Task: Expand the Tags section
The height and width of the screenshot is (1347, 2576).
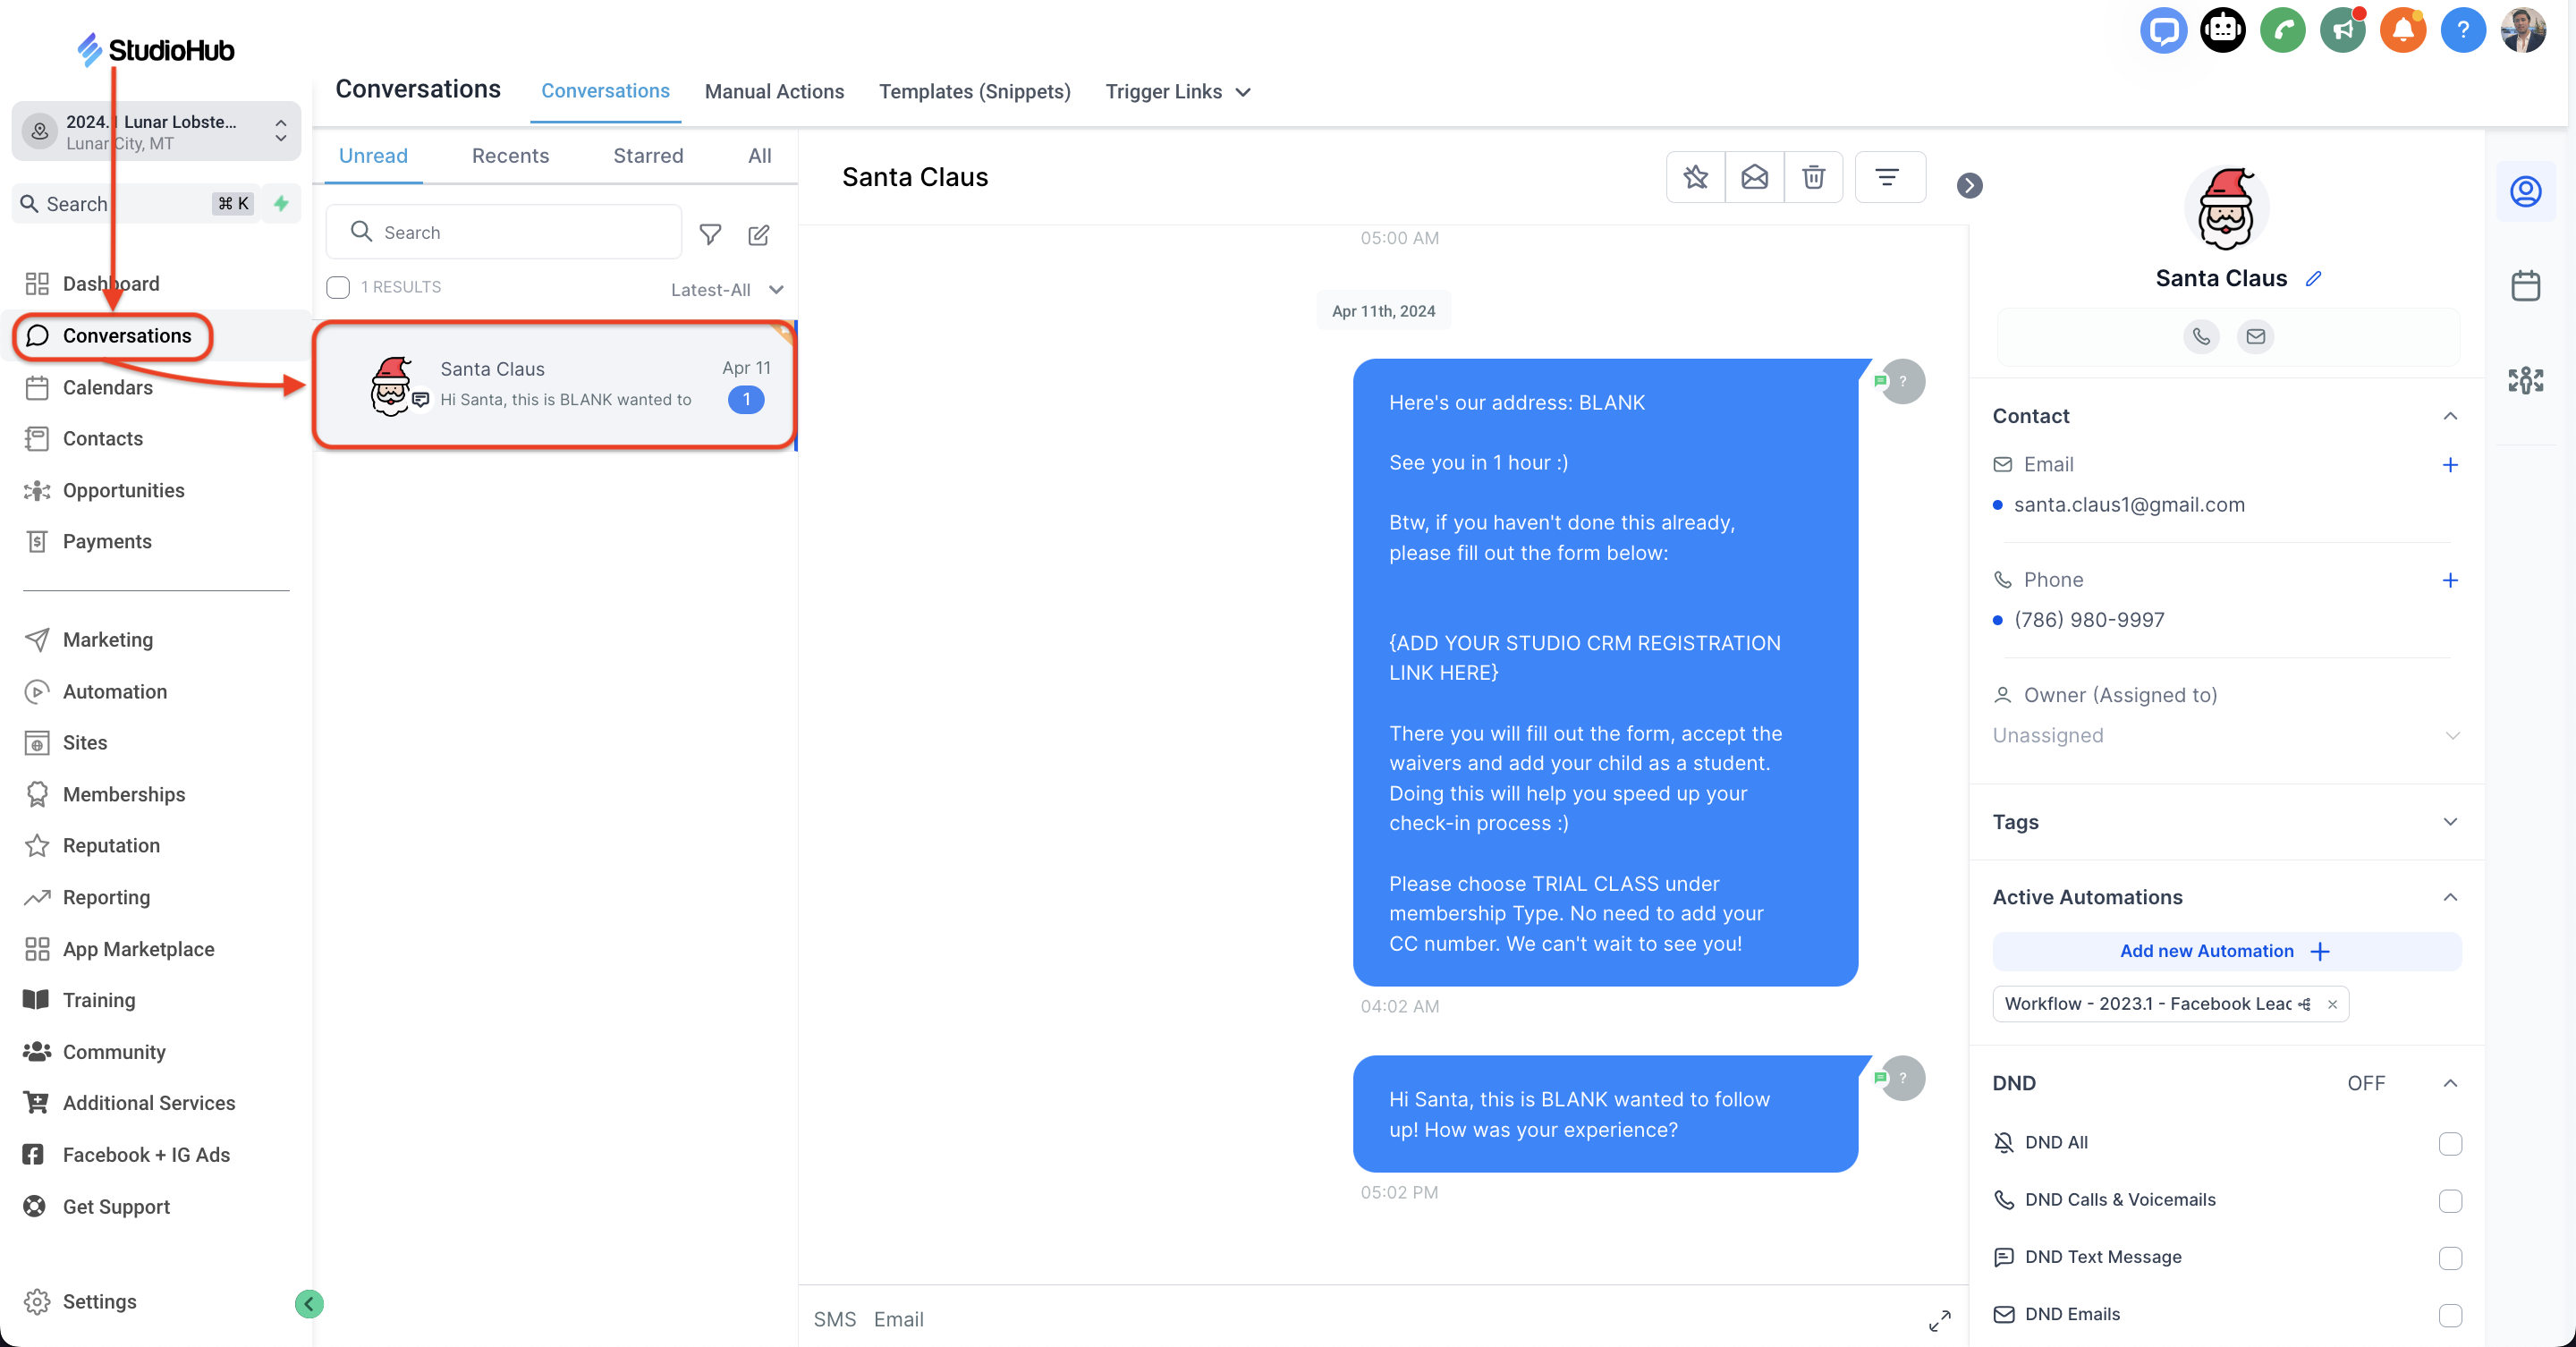Action: pos(2449,822)
